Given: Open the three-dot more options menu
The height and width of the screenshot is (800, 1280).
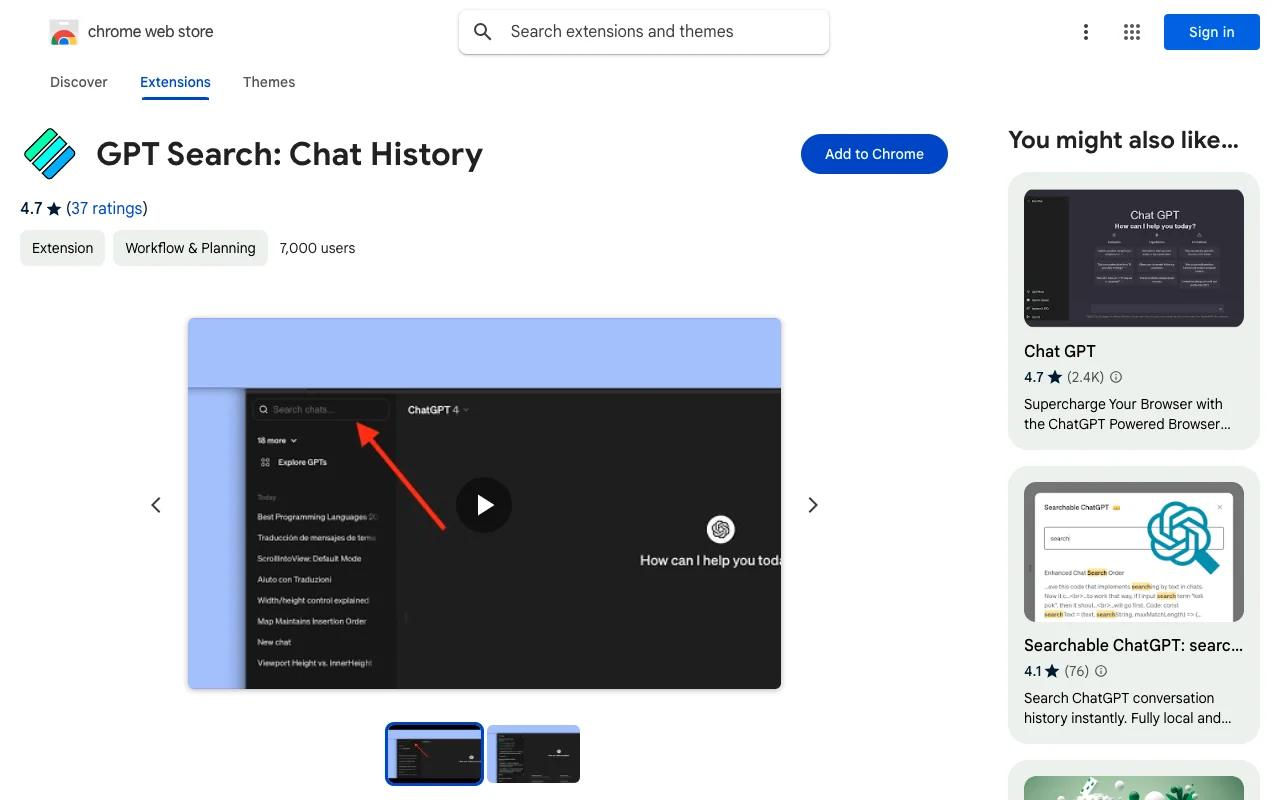Looking at the screenshot, I should point(1086,32).
